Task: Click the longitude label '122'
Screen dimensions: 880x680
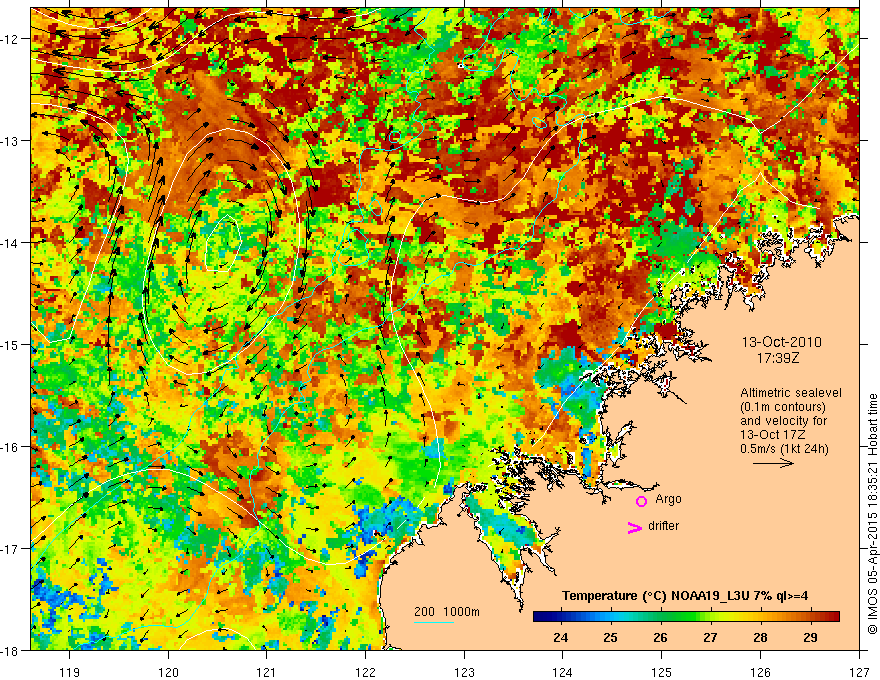Action: (x=365, y=672)
